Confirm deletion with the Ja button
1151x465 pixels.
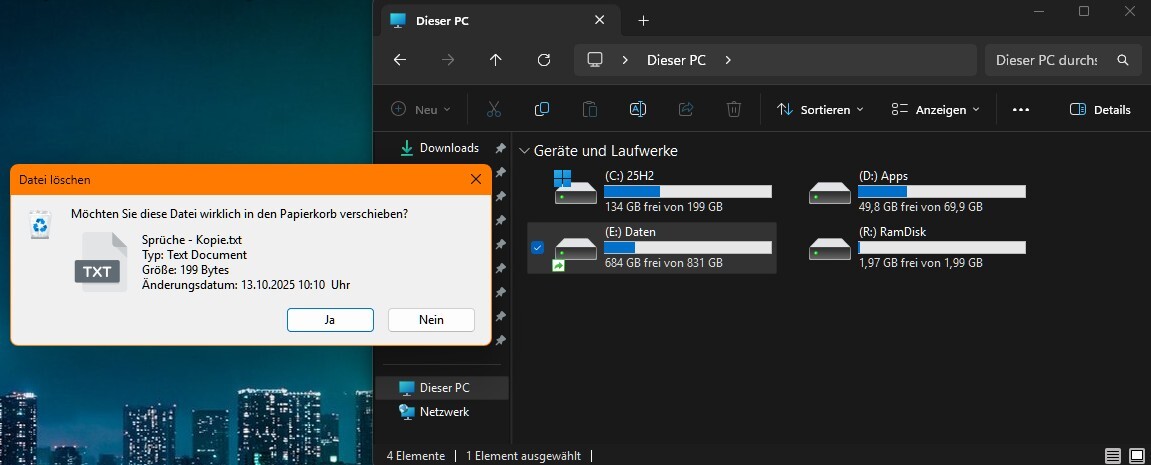(x=330, y=320)
